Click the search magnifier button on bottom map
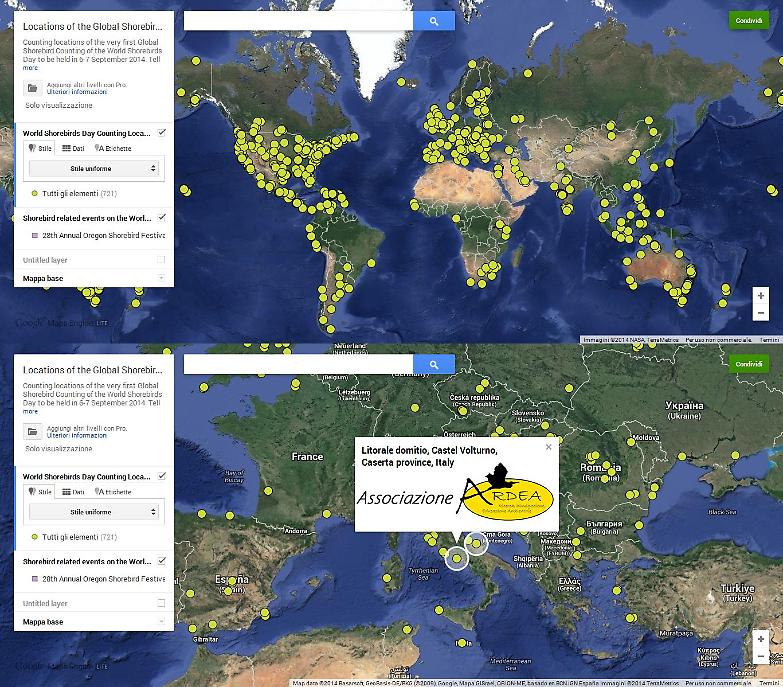The image size is (783, 687). (434, 365)
